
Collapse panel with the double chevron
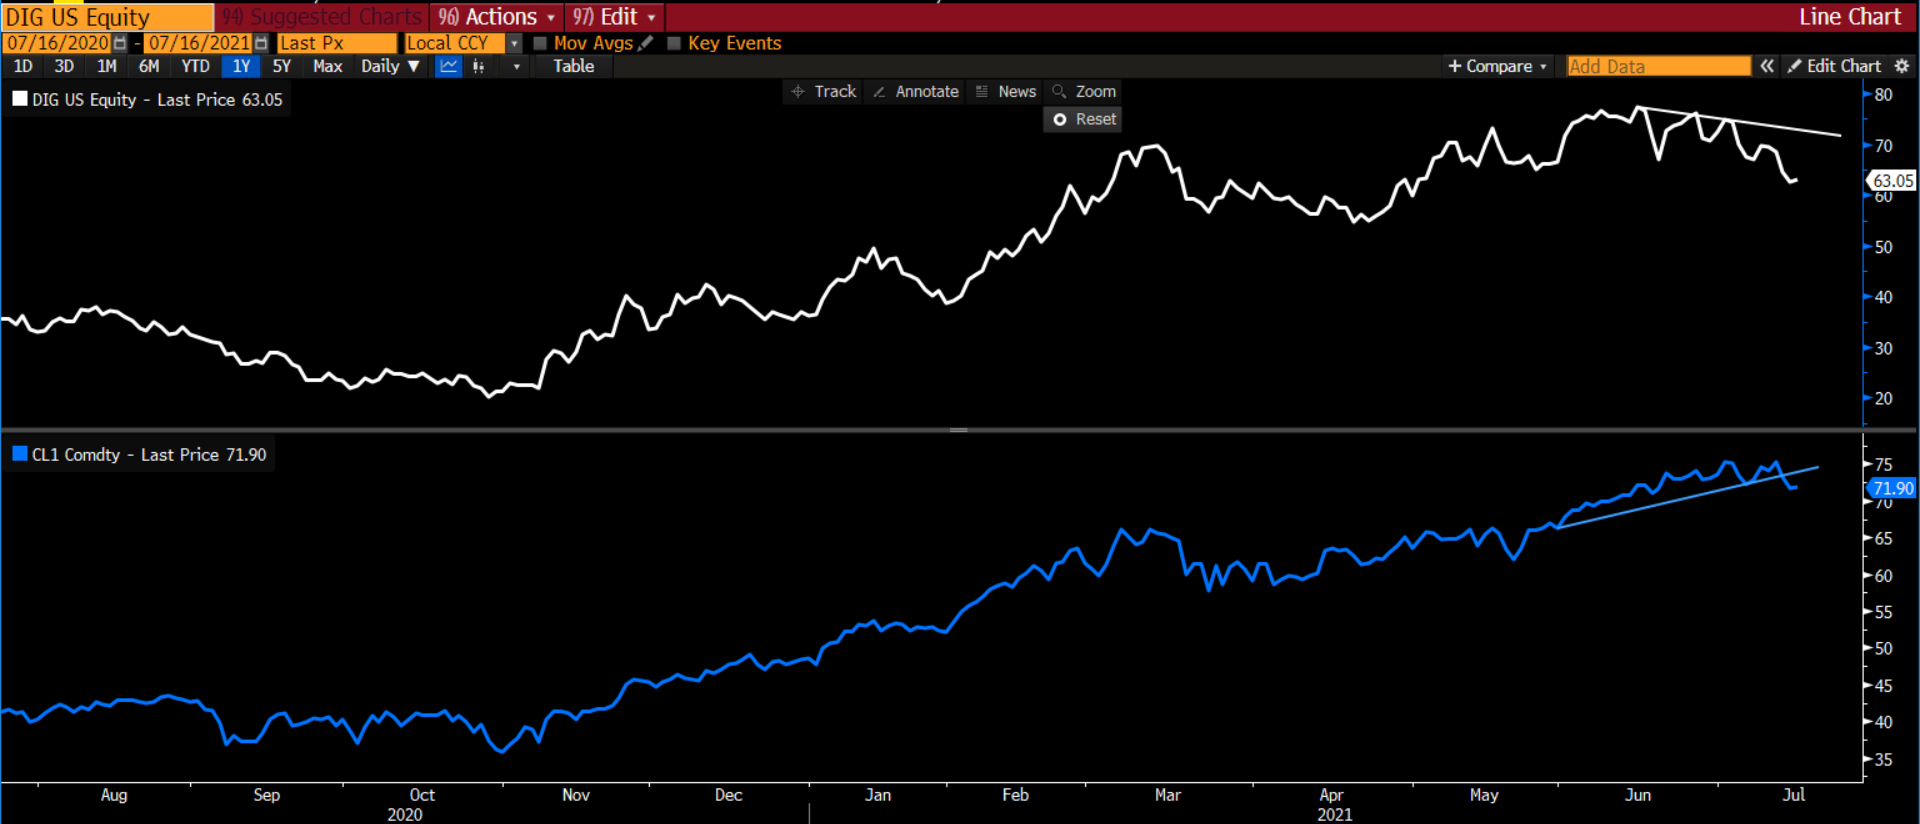1767,66
